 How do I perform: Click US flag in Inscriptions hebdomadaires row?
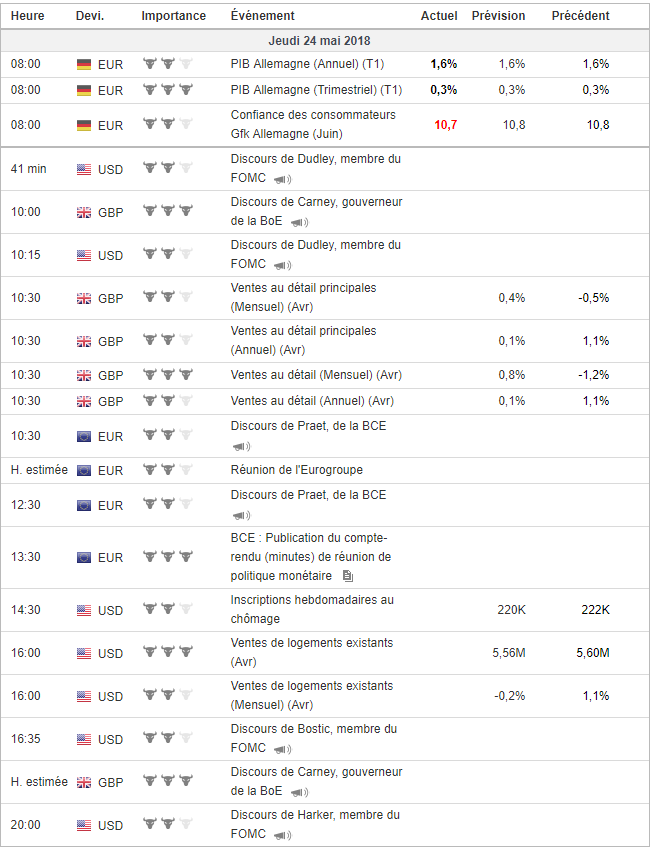coord(84,610)
